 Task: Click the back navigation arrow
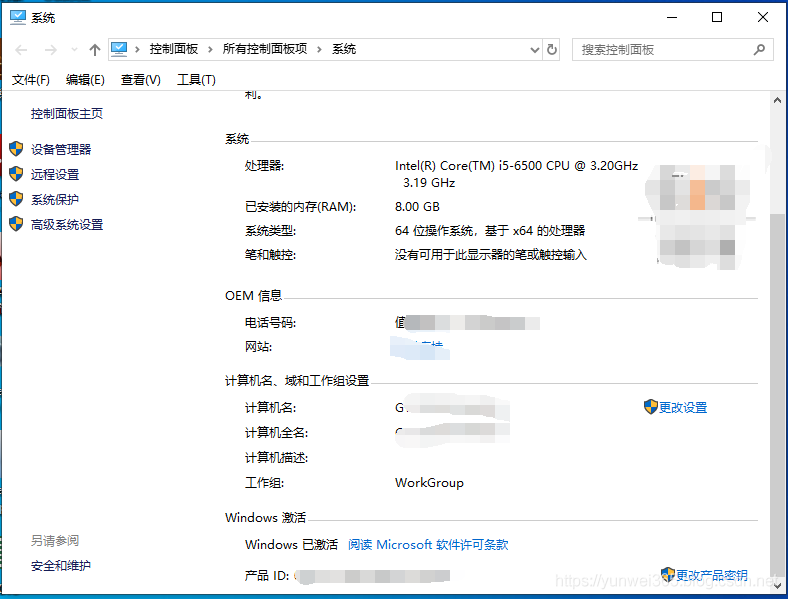(x=21, y=50)
